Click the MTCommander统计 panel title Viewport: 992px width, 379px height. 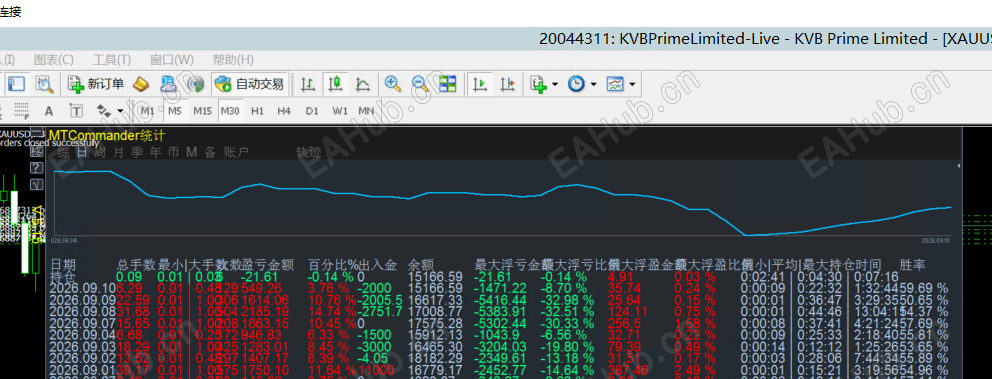coord(107,135)
